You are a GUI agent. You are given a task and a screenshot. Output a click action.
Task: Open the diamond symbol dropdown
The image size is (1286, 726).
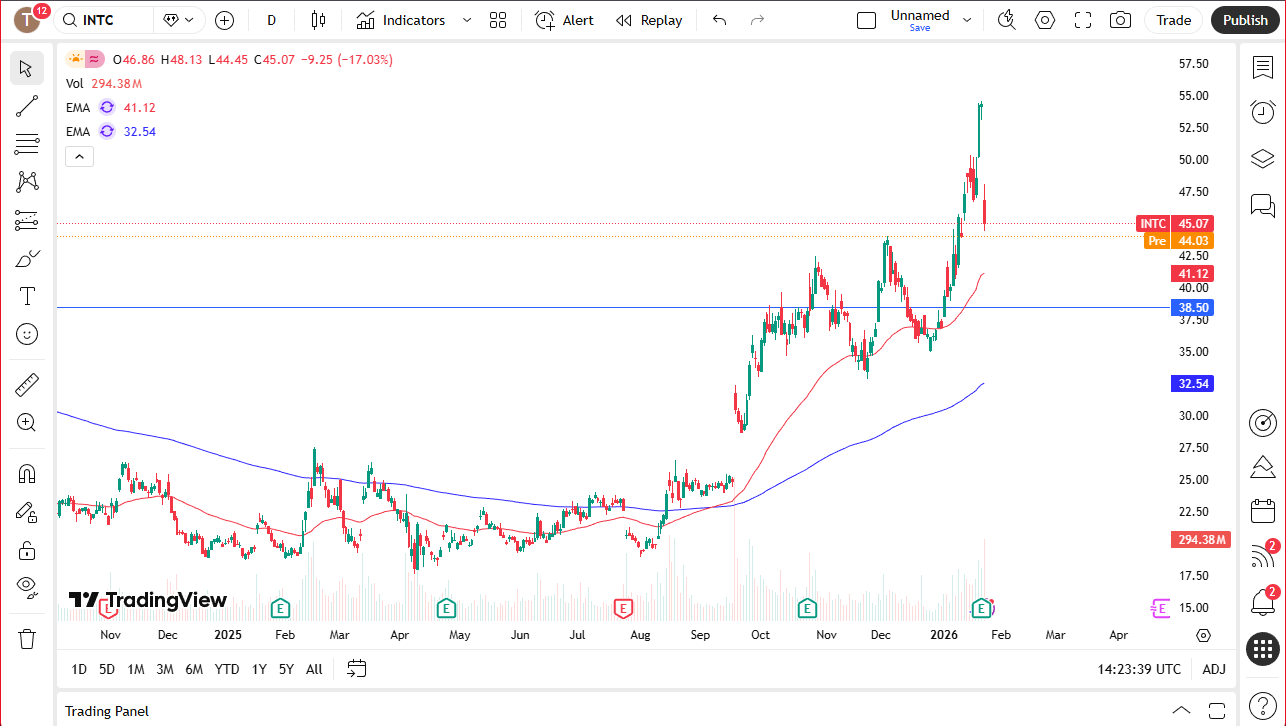[177, 20]
